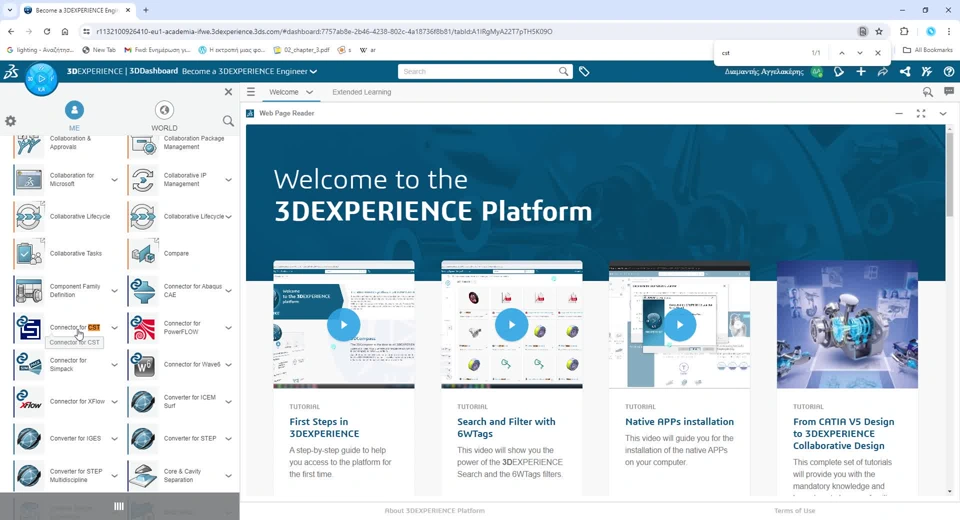Open the compass settings gear icon

pyautogui.click(x=10, y=121)
